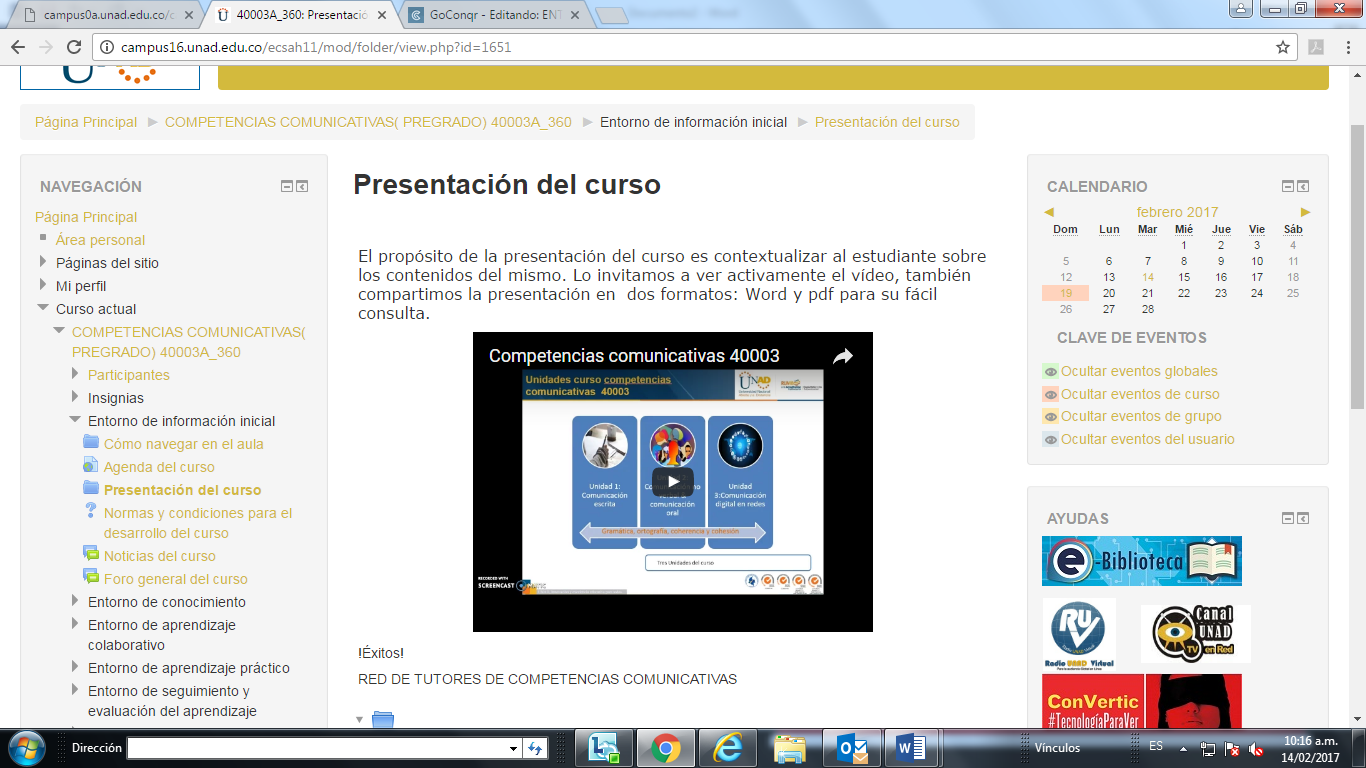
Task: Hide group events via Ocultar eventos de grupo
Action: pos(1140,416)
